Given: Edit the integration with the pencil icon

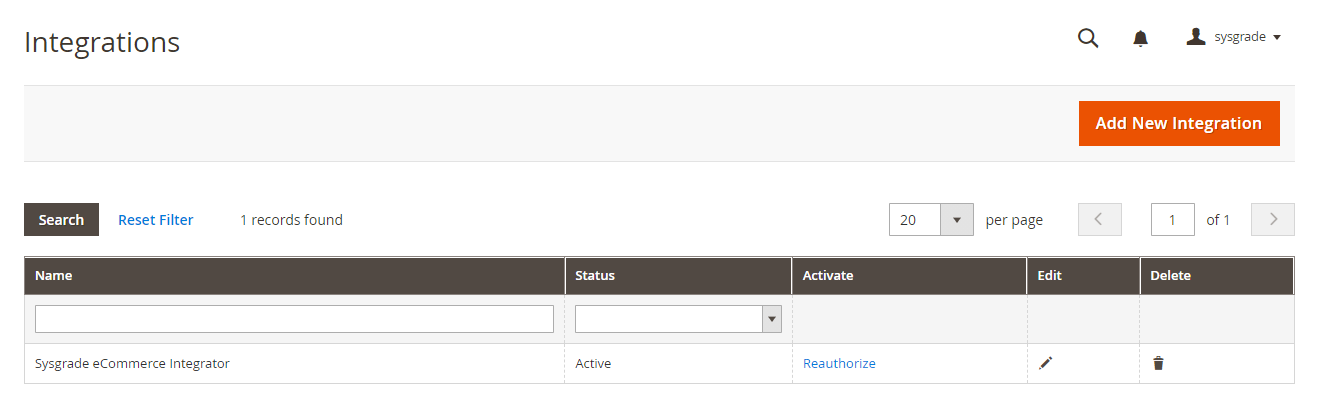Looking at the screenshot, I should coord(1046,363).
